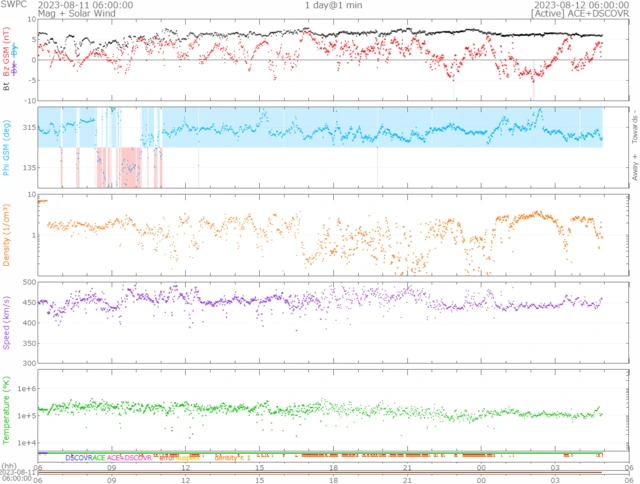Click the (hh) unit label at bottom-left
Image resolution: width=640 pixels, height=484 pixels.
(x=9, y=467)
